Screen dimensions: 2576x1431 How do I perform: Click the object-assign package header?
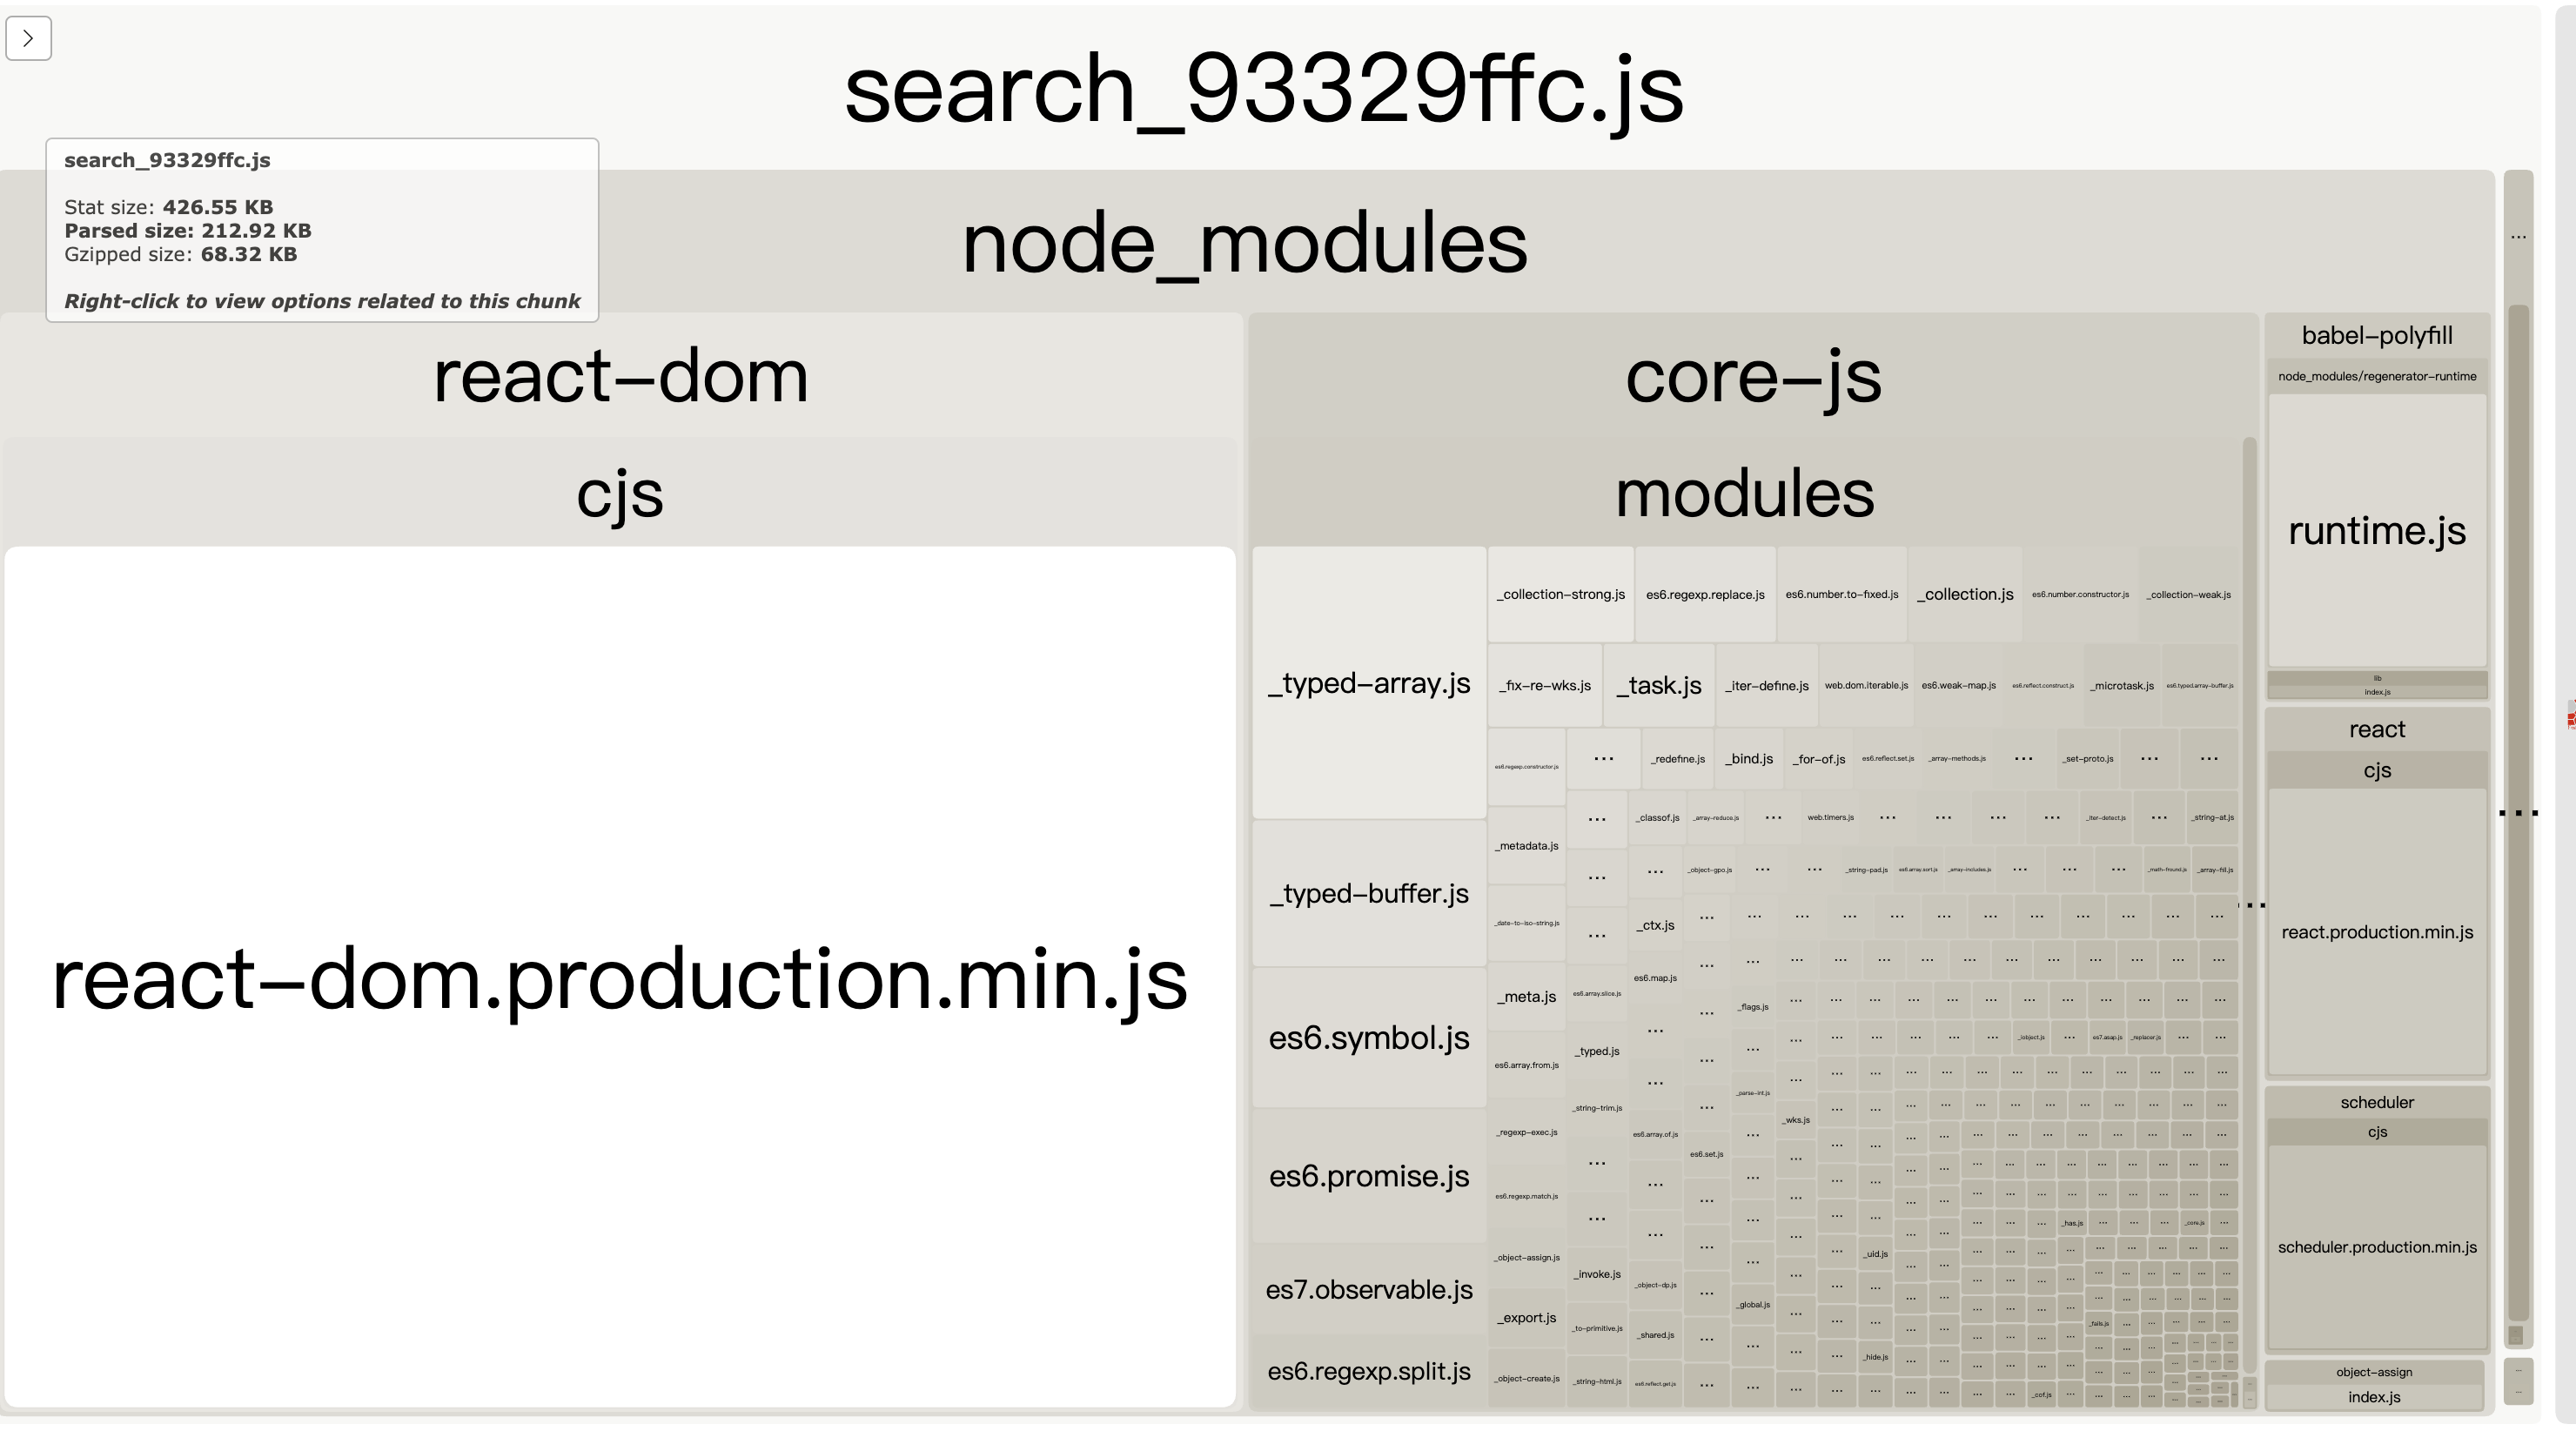point(2374,1372)
